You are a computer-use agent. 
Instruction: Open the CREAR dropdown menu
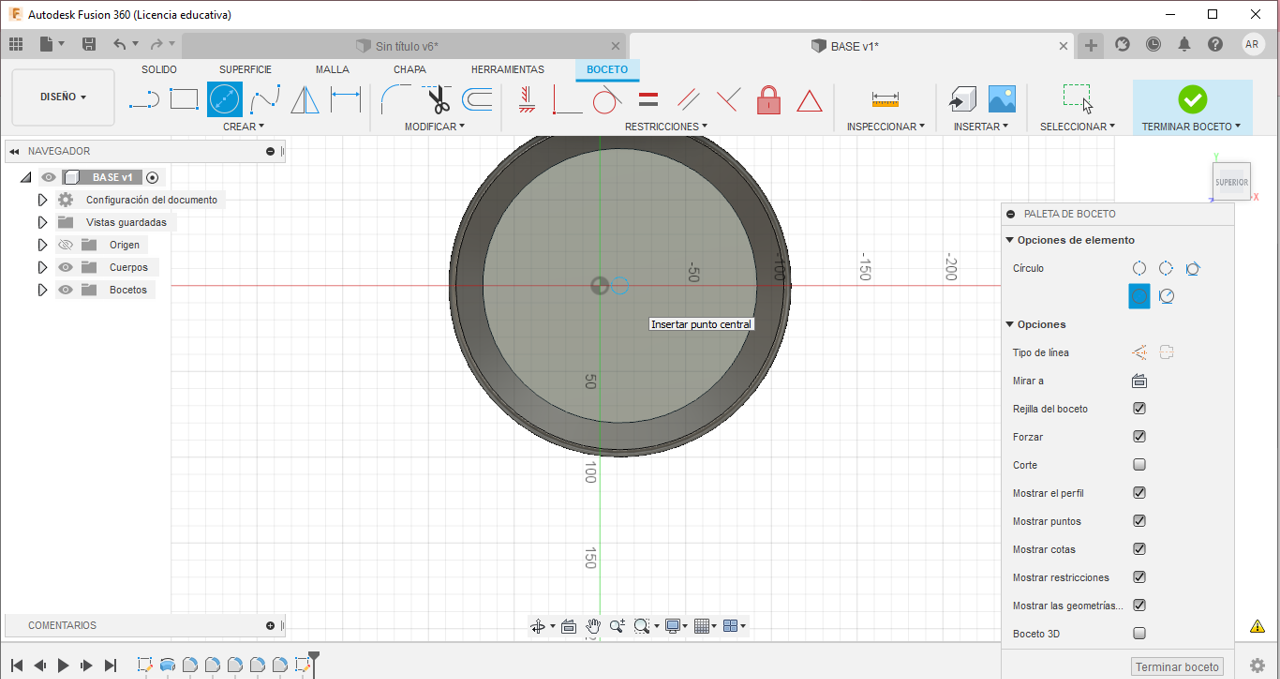(244, 127)
